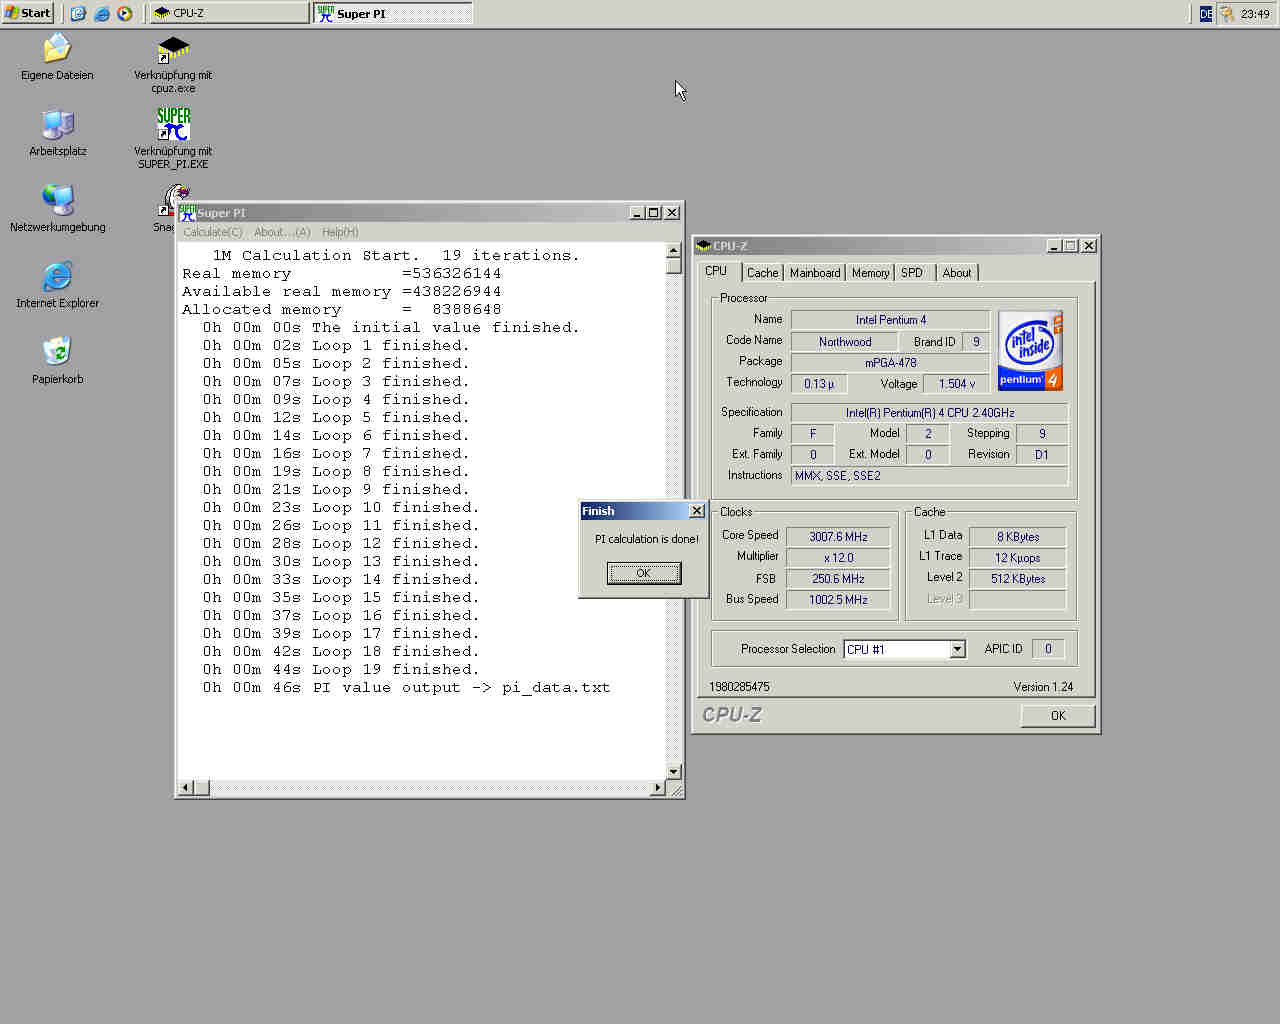Open Papierkorb recycle bin
Screen dimensions: 1280x1024
point(57,361)
